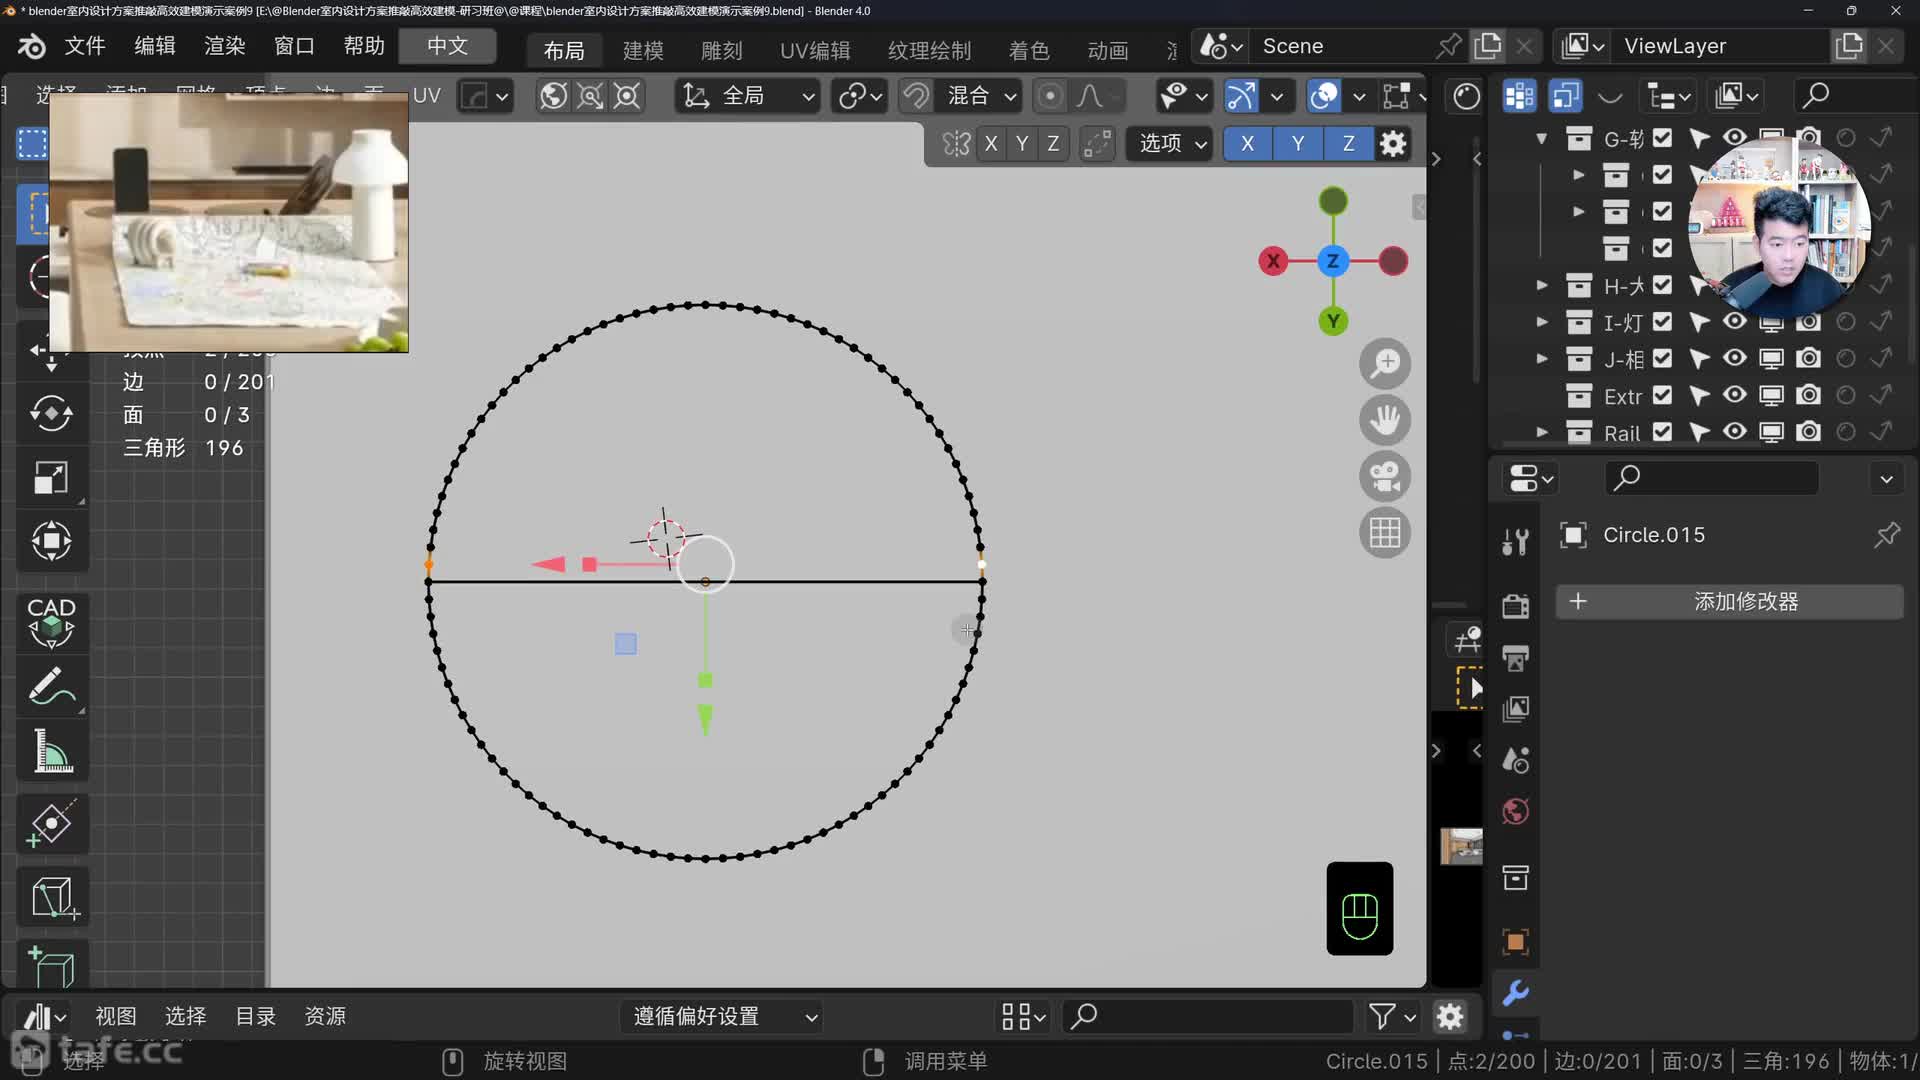The height and width of the screenshot is (1080, 1920).
Task: Select the Scale tool in toolbar
Action: tap(51, 478)
